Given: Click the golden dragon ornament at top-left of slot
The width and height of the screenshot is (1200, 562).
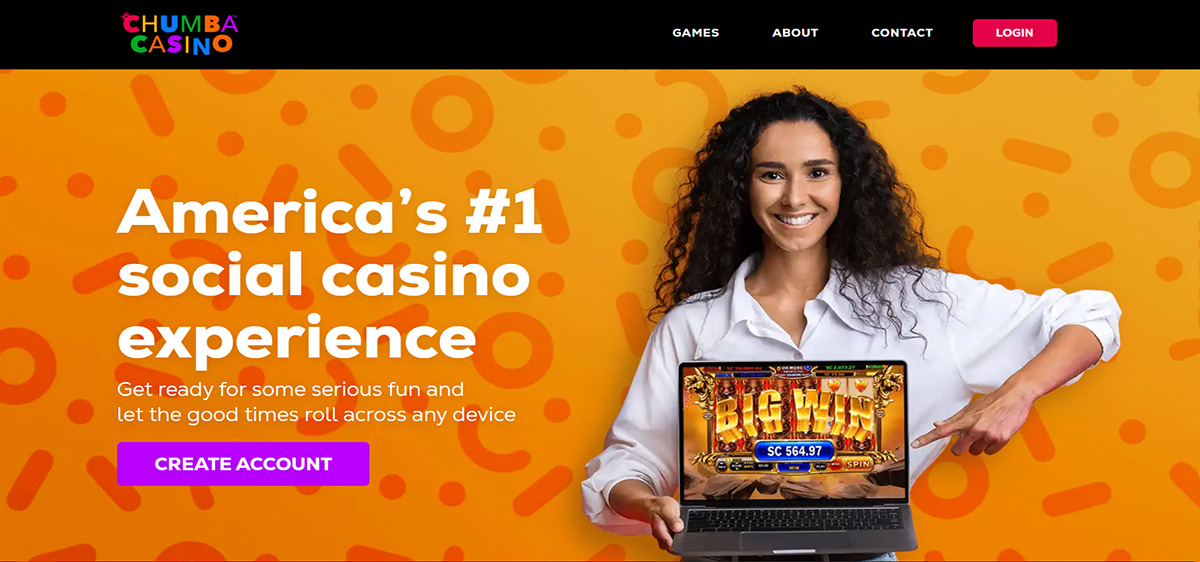Looking at the screenshot, I should [x=700, y=388].
